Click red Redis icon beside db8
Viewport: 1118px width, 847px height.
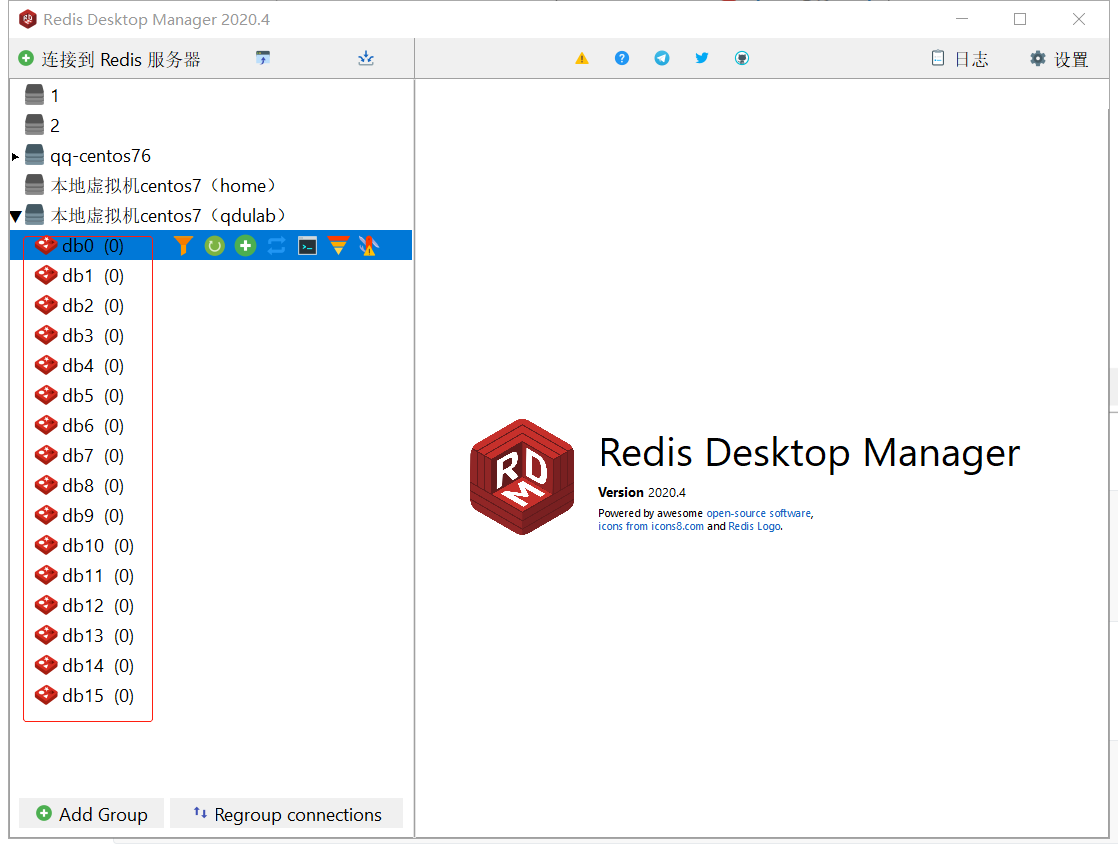[x=46, y=484]
